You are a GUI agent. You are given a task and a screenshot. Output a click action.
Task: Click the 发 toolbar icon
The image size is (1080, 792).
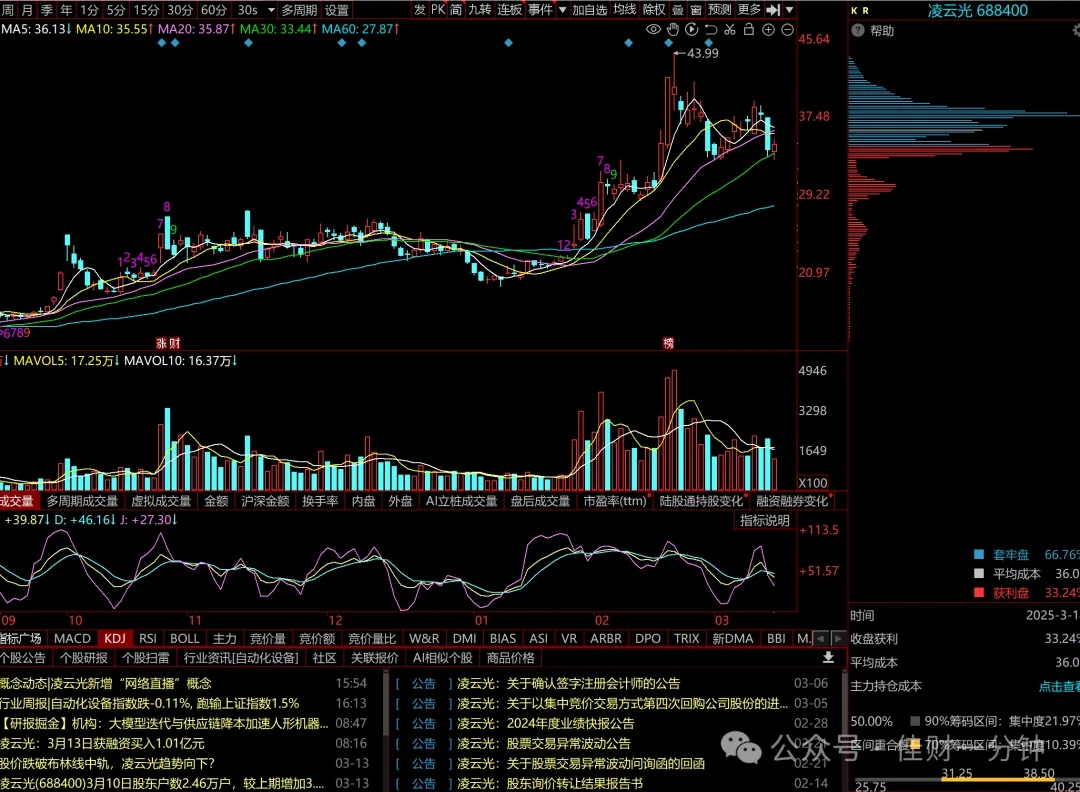tap(419, 10)
